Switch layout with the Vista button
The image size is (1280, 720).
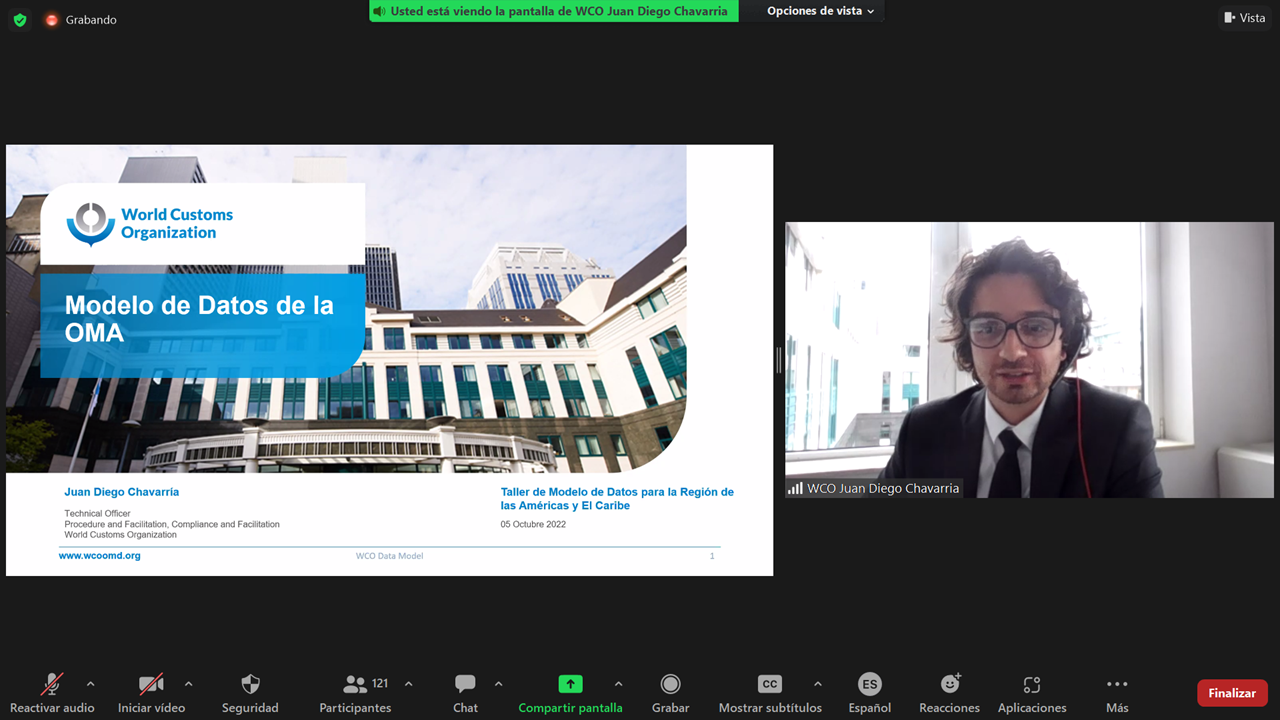(x=1245, y=18)
